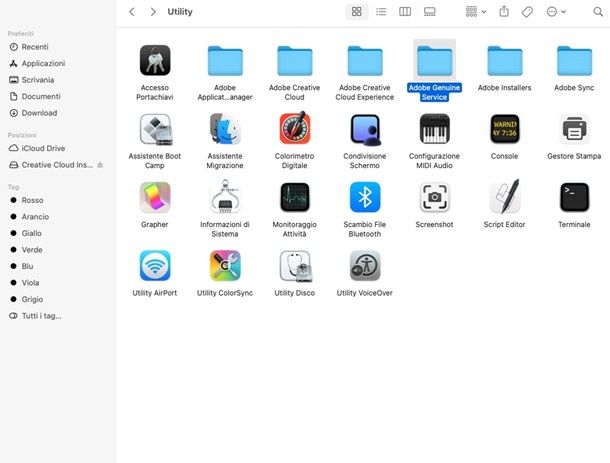Open Informazioni di Sistema
This screenshot has width=610, height=463.
click(x=225, y=196)
